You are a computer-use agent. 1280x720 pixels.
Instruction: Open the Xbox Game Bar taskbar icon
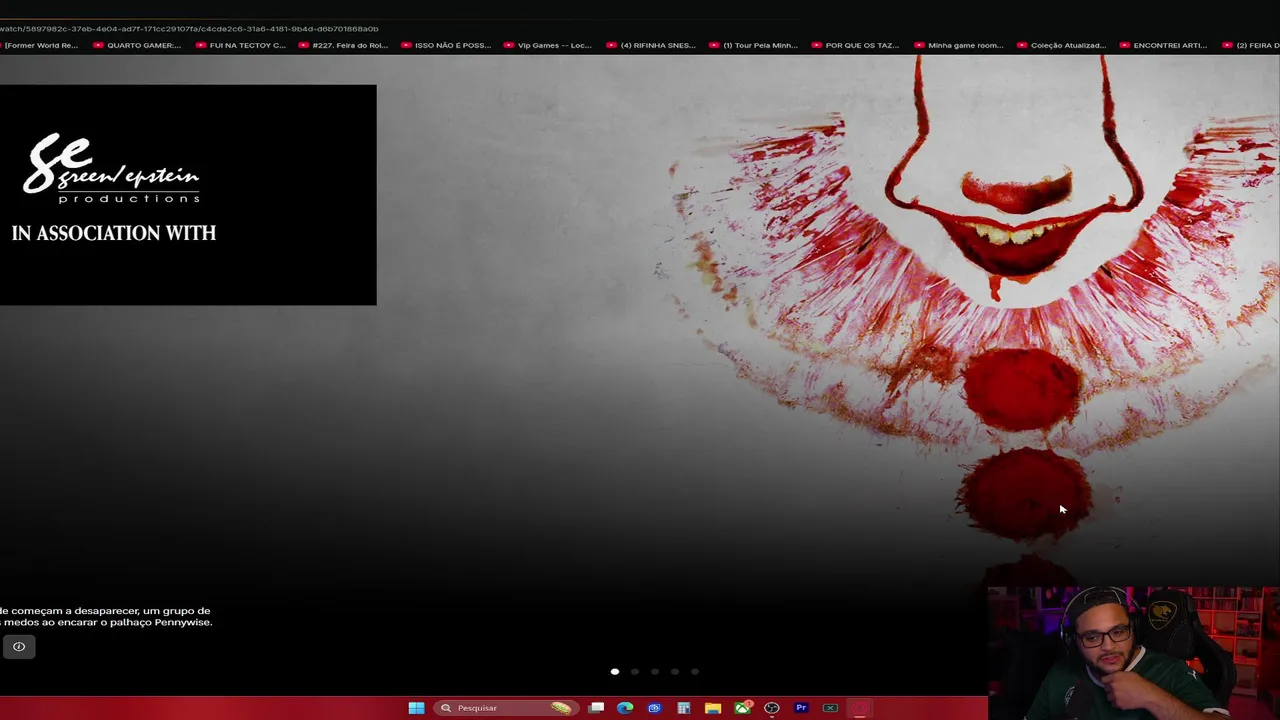pos(830,708)
